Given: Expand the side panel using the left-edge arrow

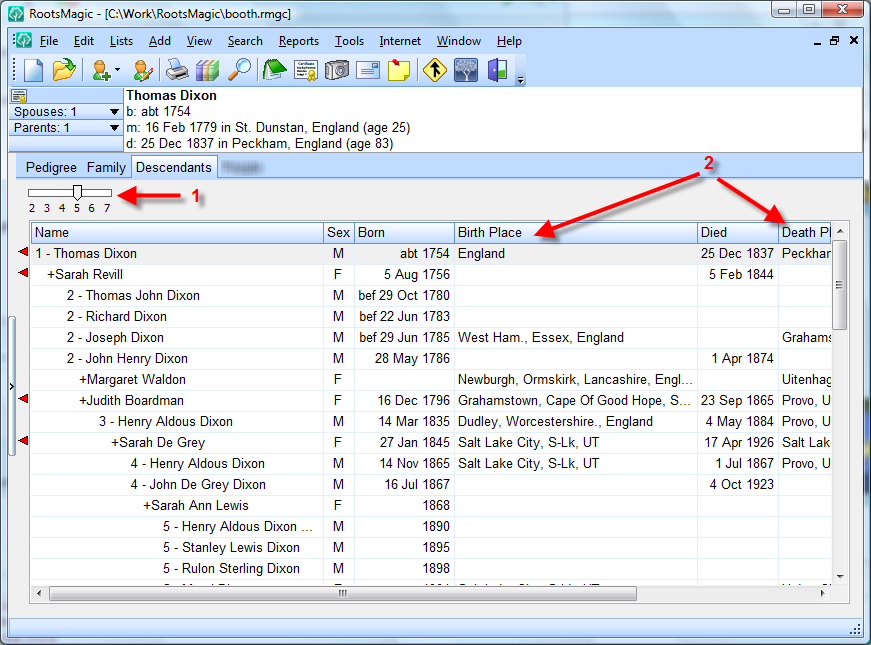Looking at the screenshot, I should 12,386.
